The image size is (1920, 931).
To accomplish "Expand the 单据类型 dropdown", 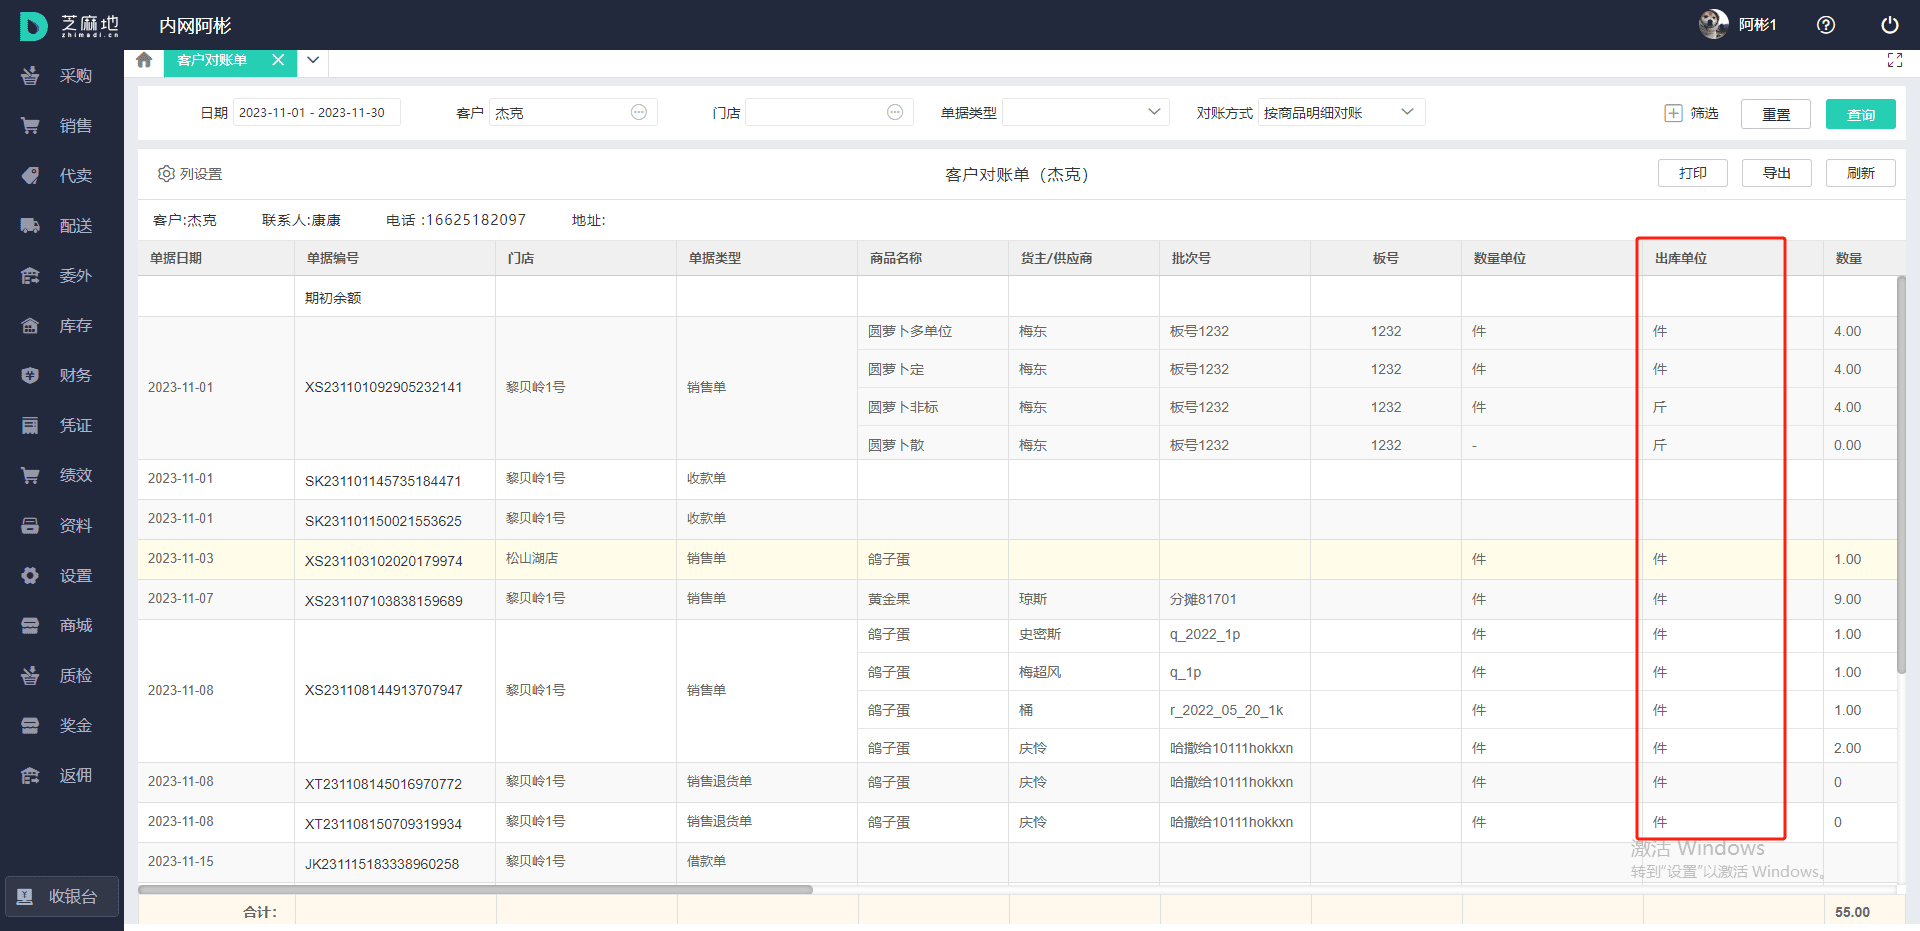I will pos(1086,112).
